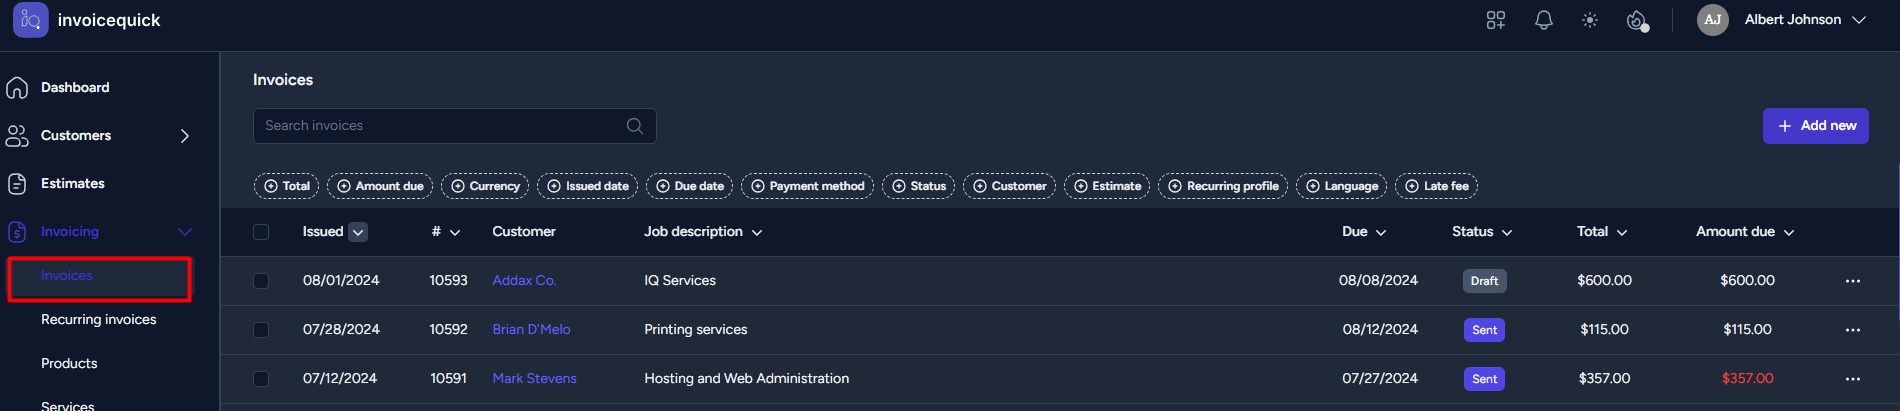This screenshot has width=1900, height=411.
Task: Select the checkbox for invoice 10592
Action: [x=261, y=330]
